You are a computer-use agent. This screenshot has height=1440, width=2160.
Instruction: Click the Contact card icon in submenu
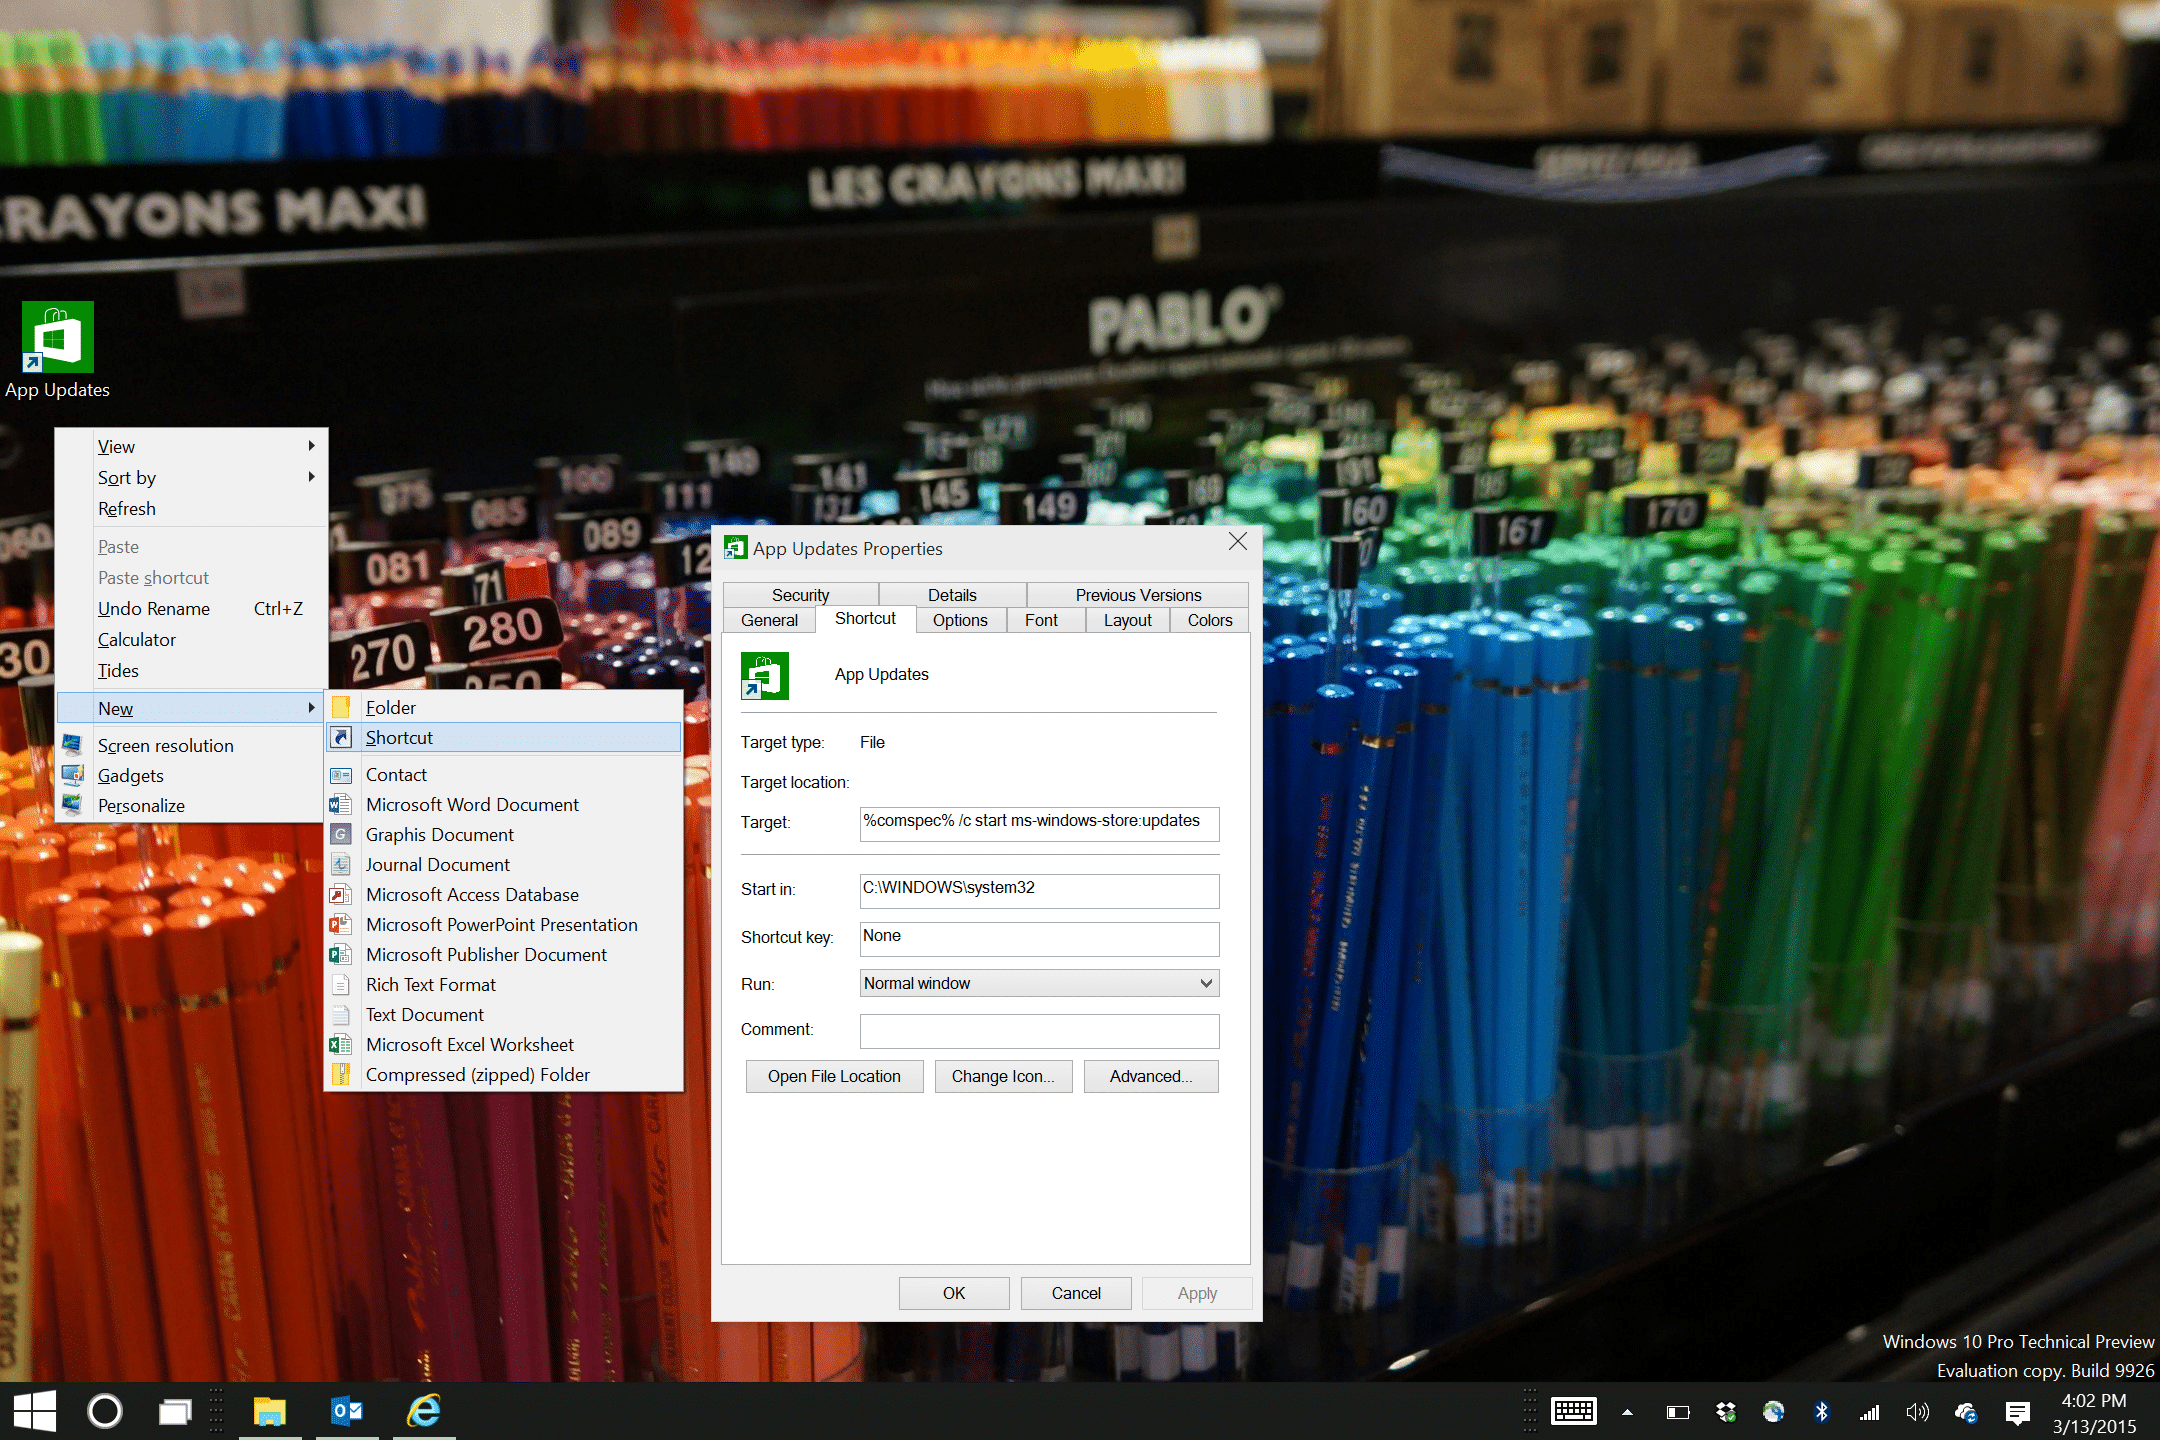click(x=341, y=775)
